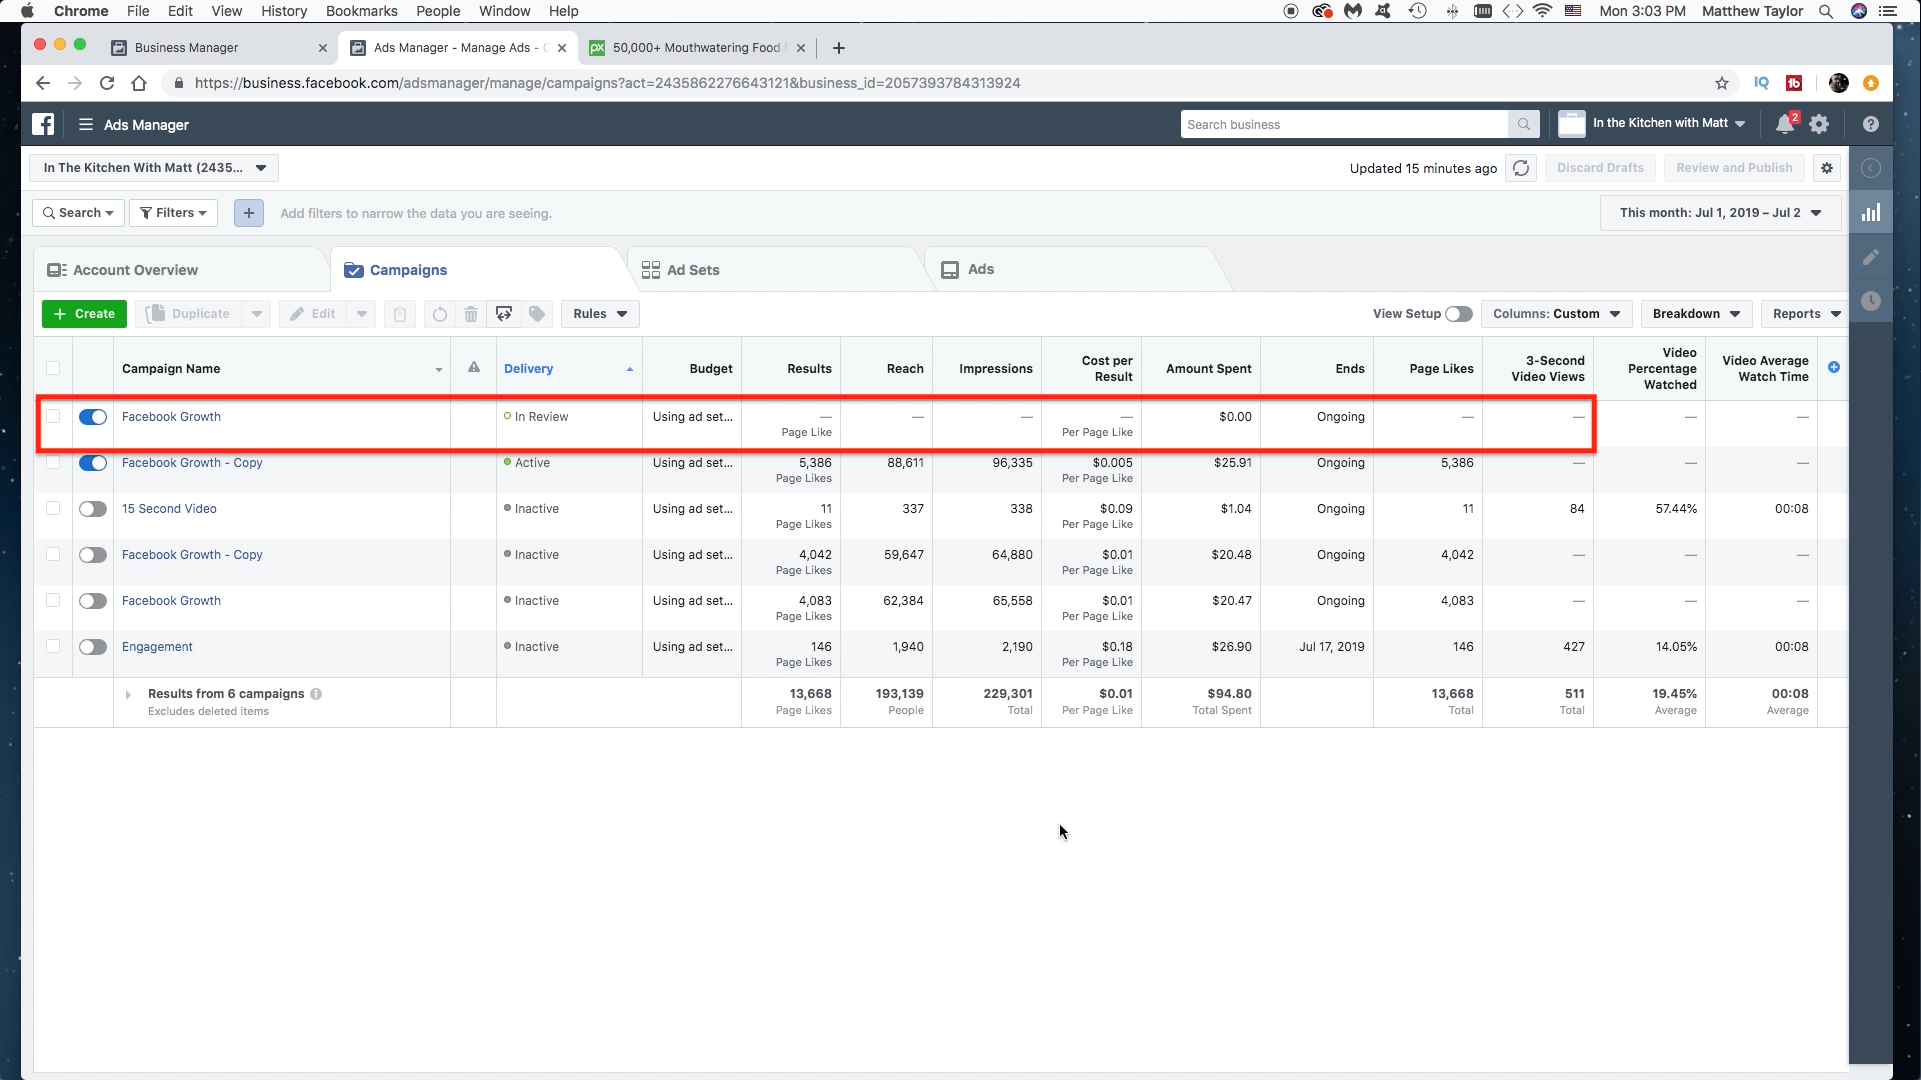Refresh the data with the reload icon
Screen dimensions: 1921x1080
click(x=1521, y=168)
